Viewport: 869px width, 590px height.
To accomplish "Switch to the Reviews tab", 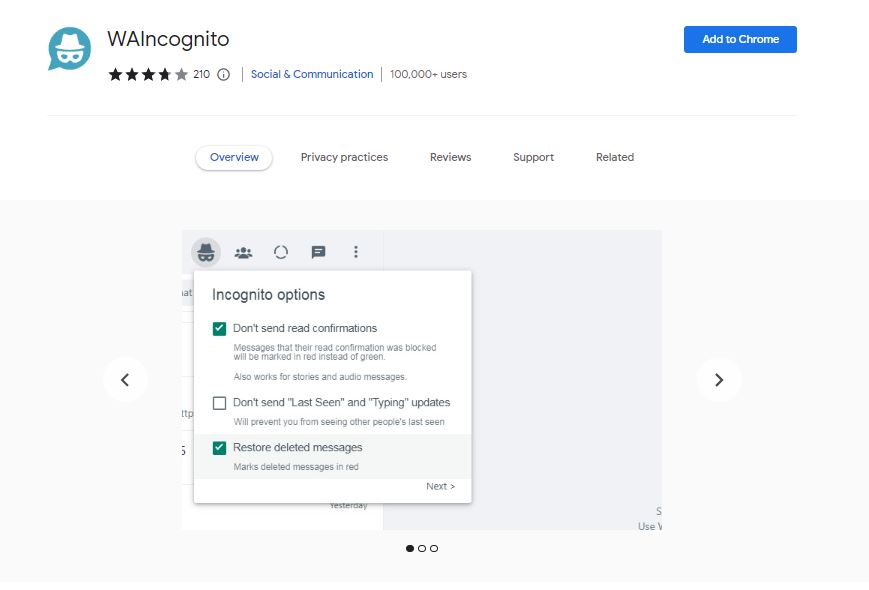I will (451, 157).
